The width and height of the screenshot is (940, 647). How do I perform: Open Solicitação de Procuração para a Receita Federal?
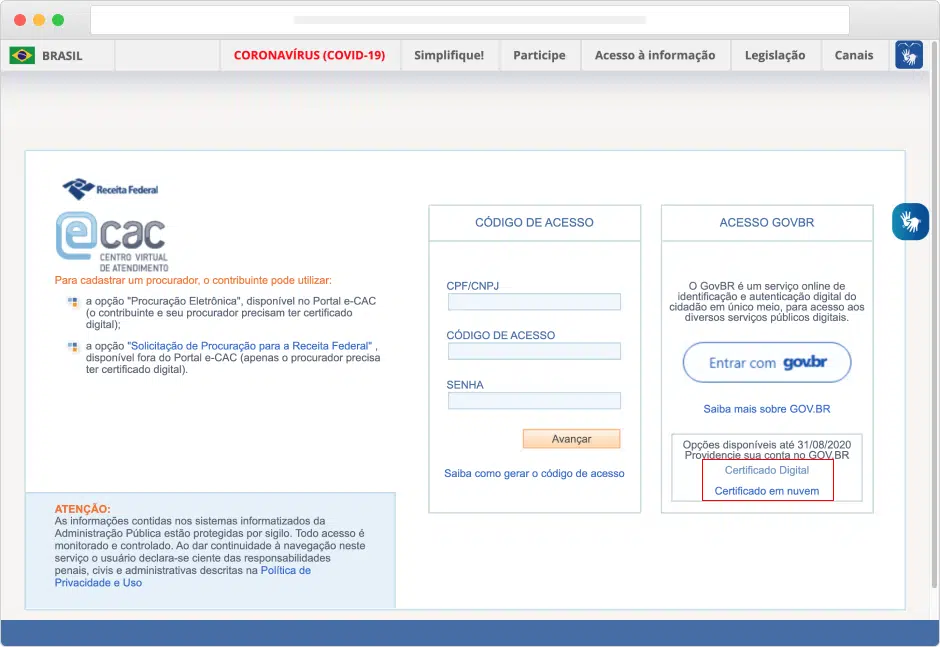(x=249, y=346)
